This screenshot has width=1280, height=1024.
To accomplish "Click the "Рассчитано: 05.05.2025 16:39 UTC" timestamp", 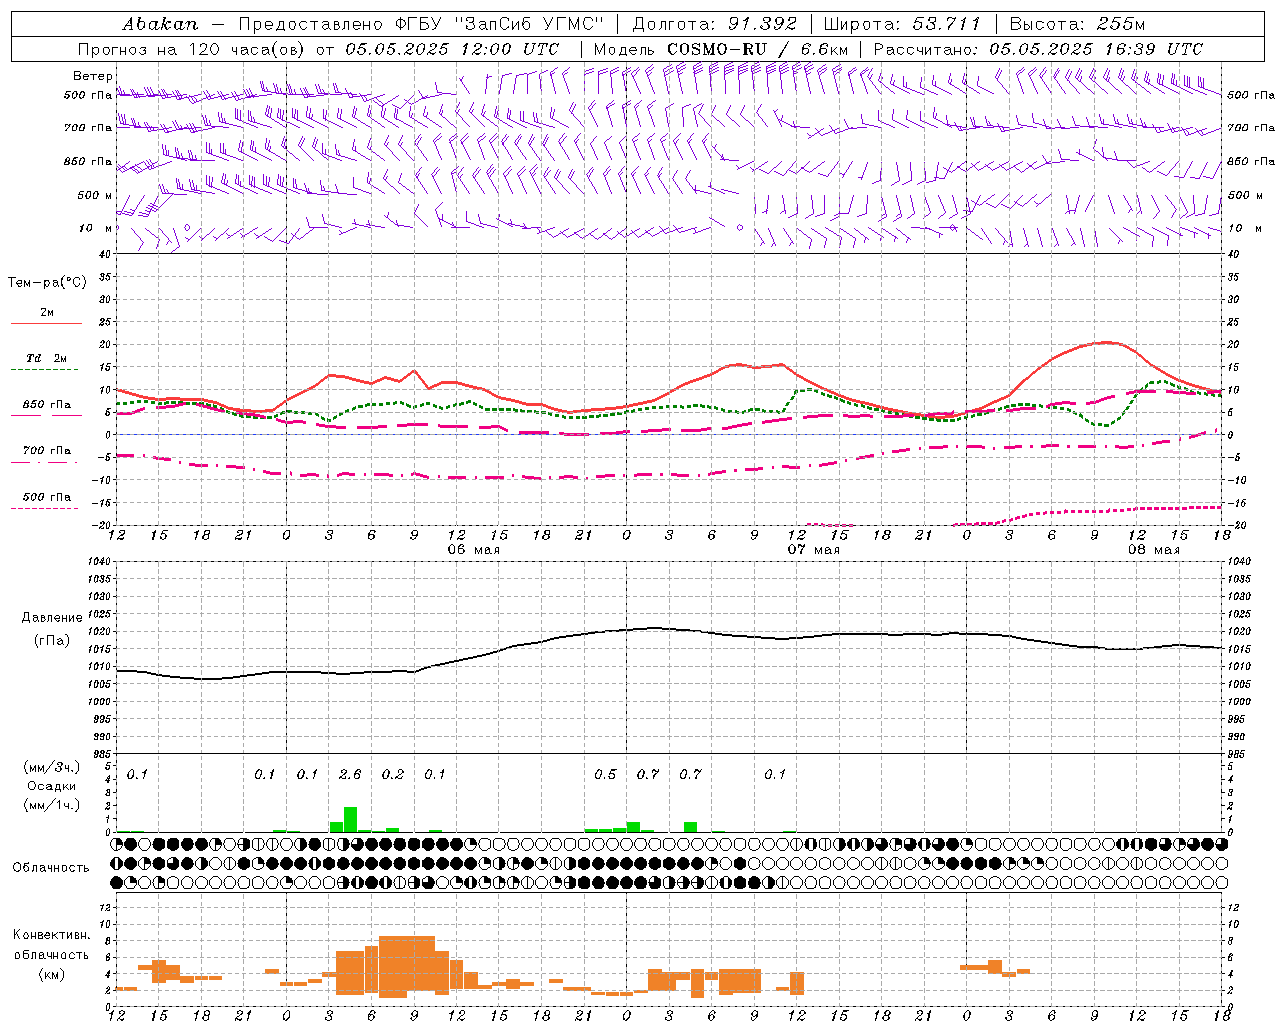I will pos(1038,49).
